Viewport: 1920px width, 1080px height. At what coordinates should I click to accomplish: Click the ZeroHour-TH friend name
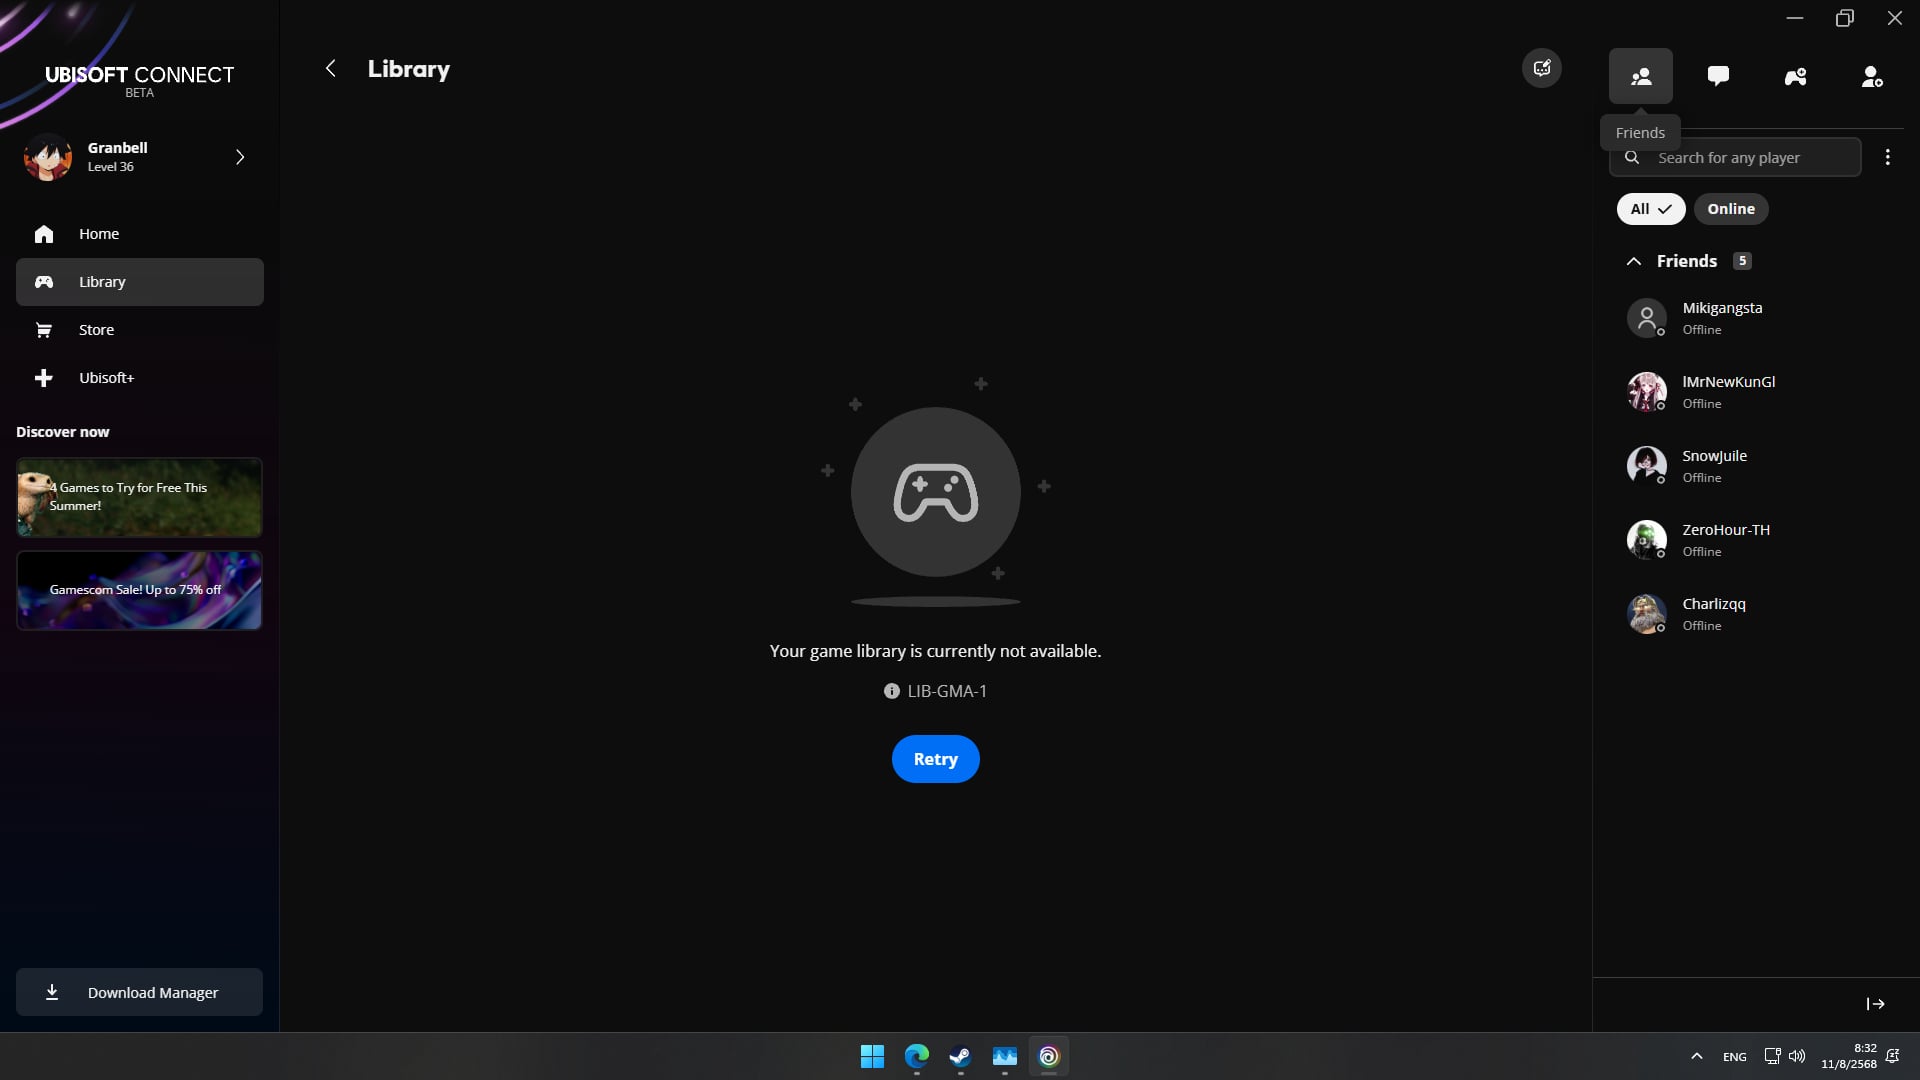(1725, 530)
